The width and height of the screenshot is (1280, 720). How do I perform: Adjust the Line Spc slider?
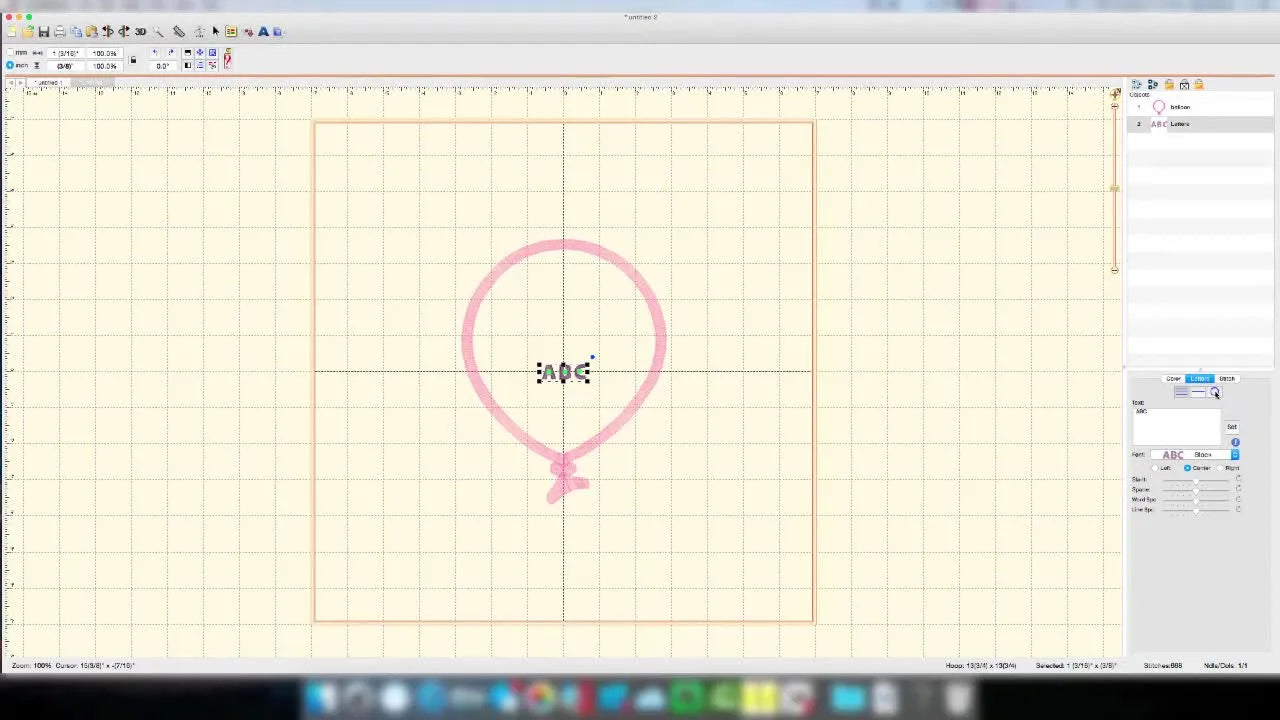click(1196, 510)
